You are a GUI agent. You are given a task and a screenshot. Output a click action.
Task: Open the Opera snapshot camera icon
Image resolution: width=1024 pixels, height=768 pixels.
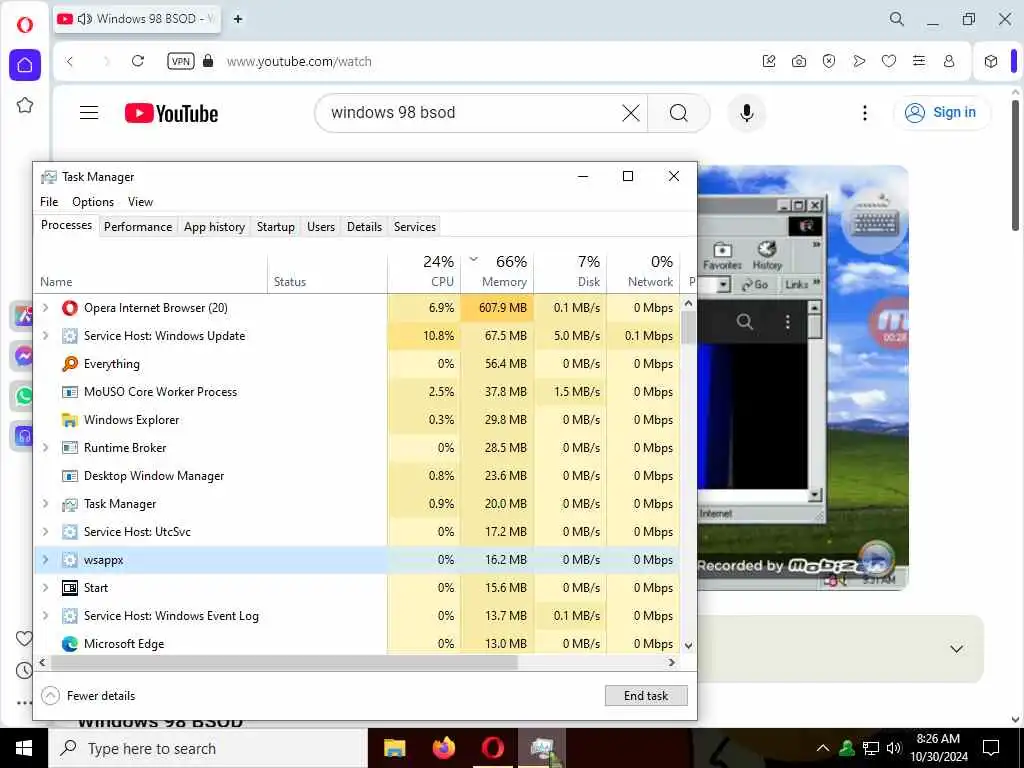point(799,61)
